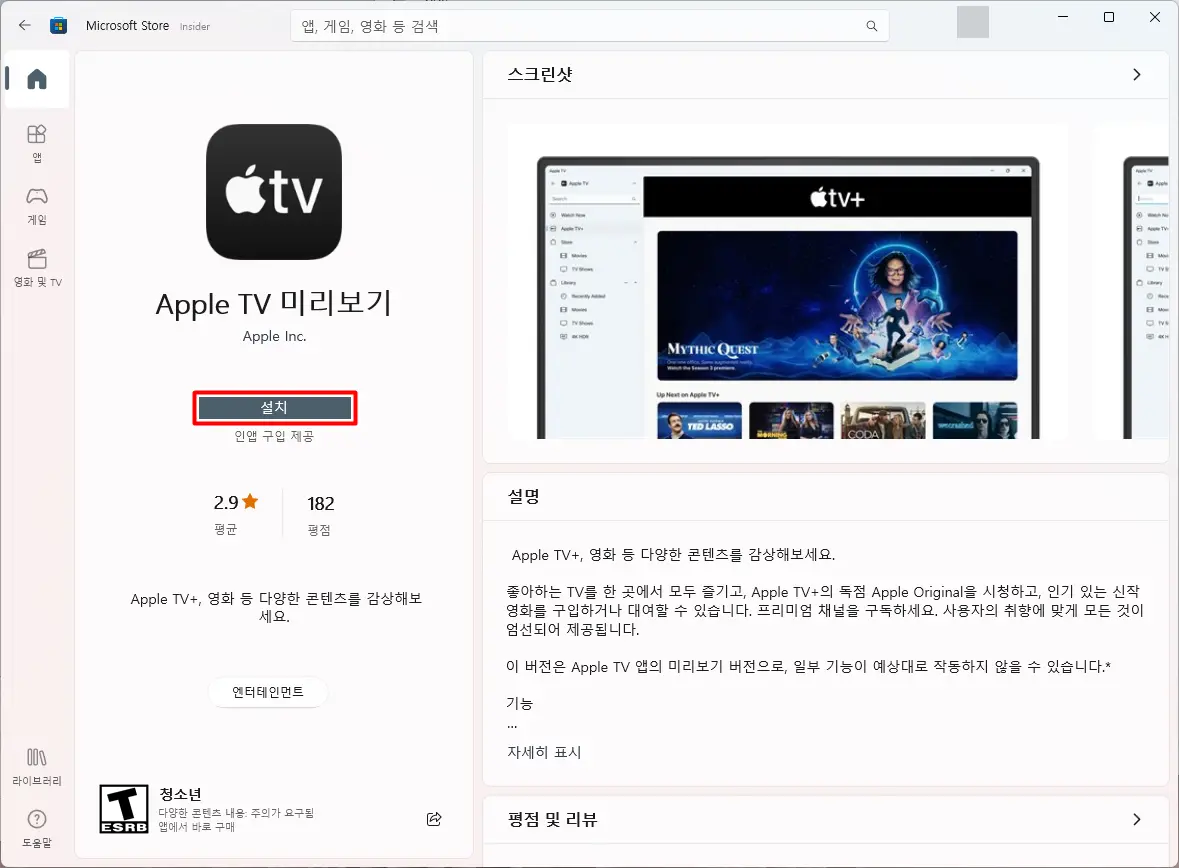Image resolution: width=1179 pixels, height=868 pixels.
Task: Expand 평점 및 리뷰 section chevron
Action: point(1137,819)
